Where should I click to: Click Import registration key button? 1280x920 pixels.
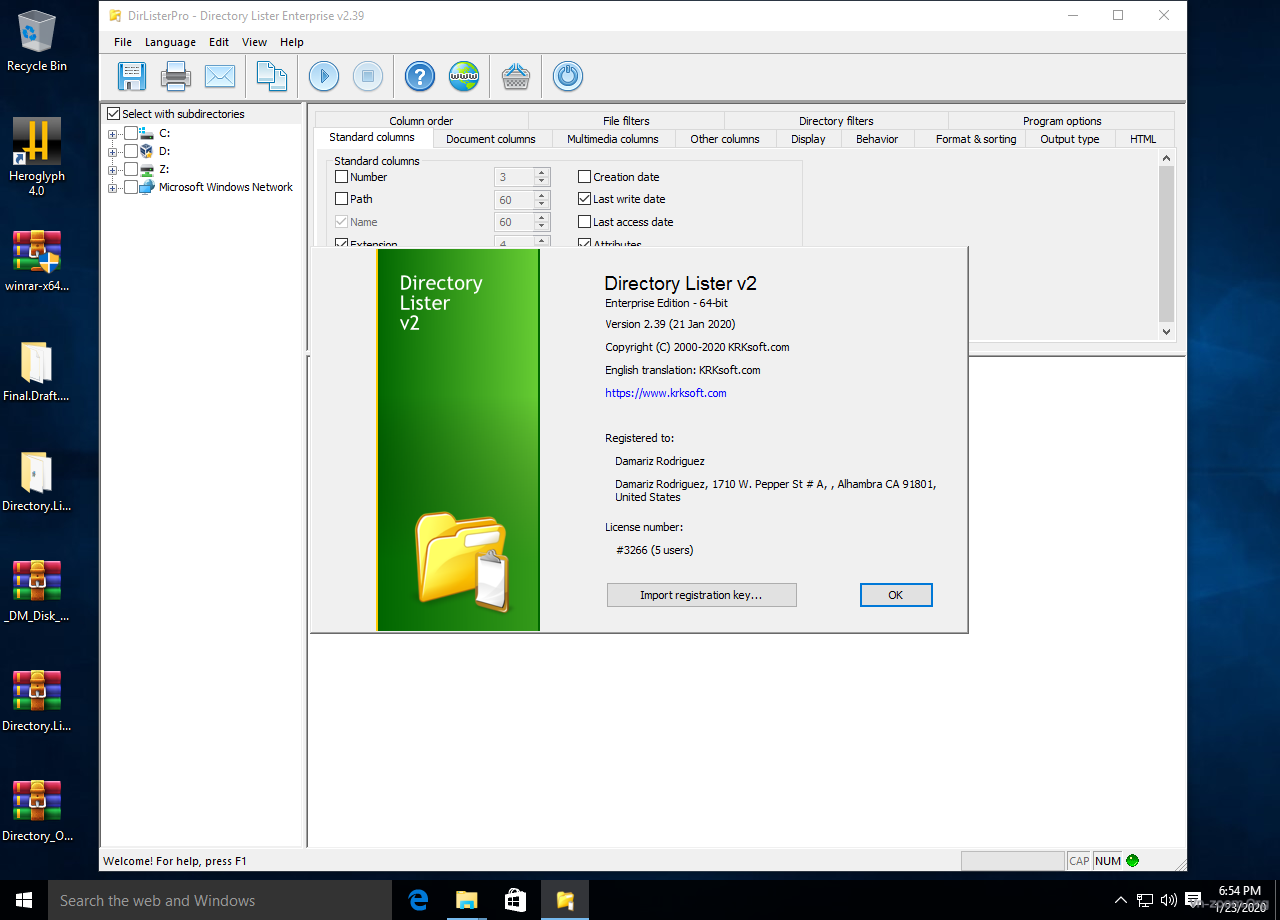pyautogui.click(x=701, y=595)
